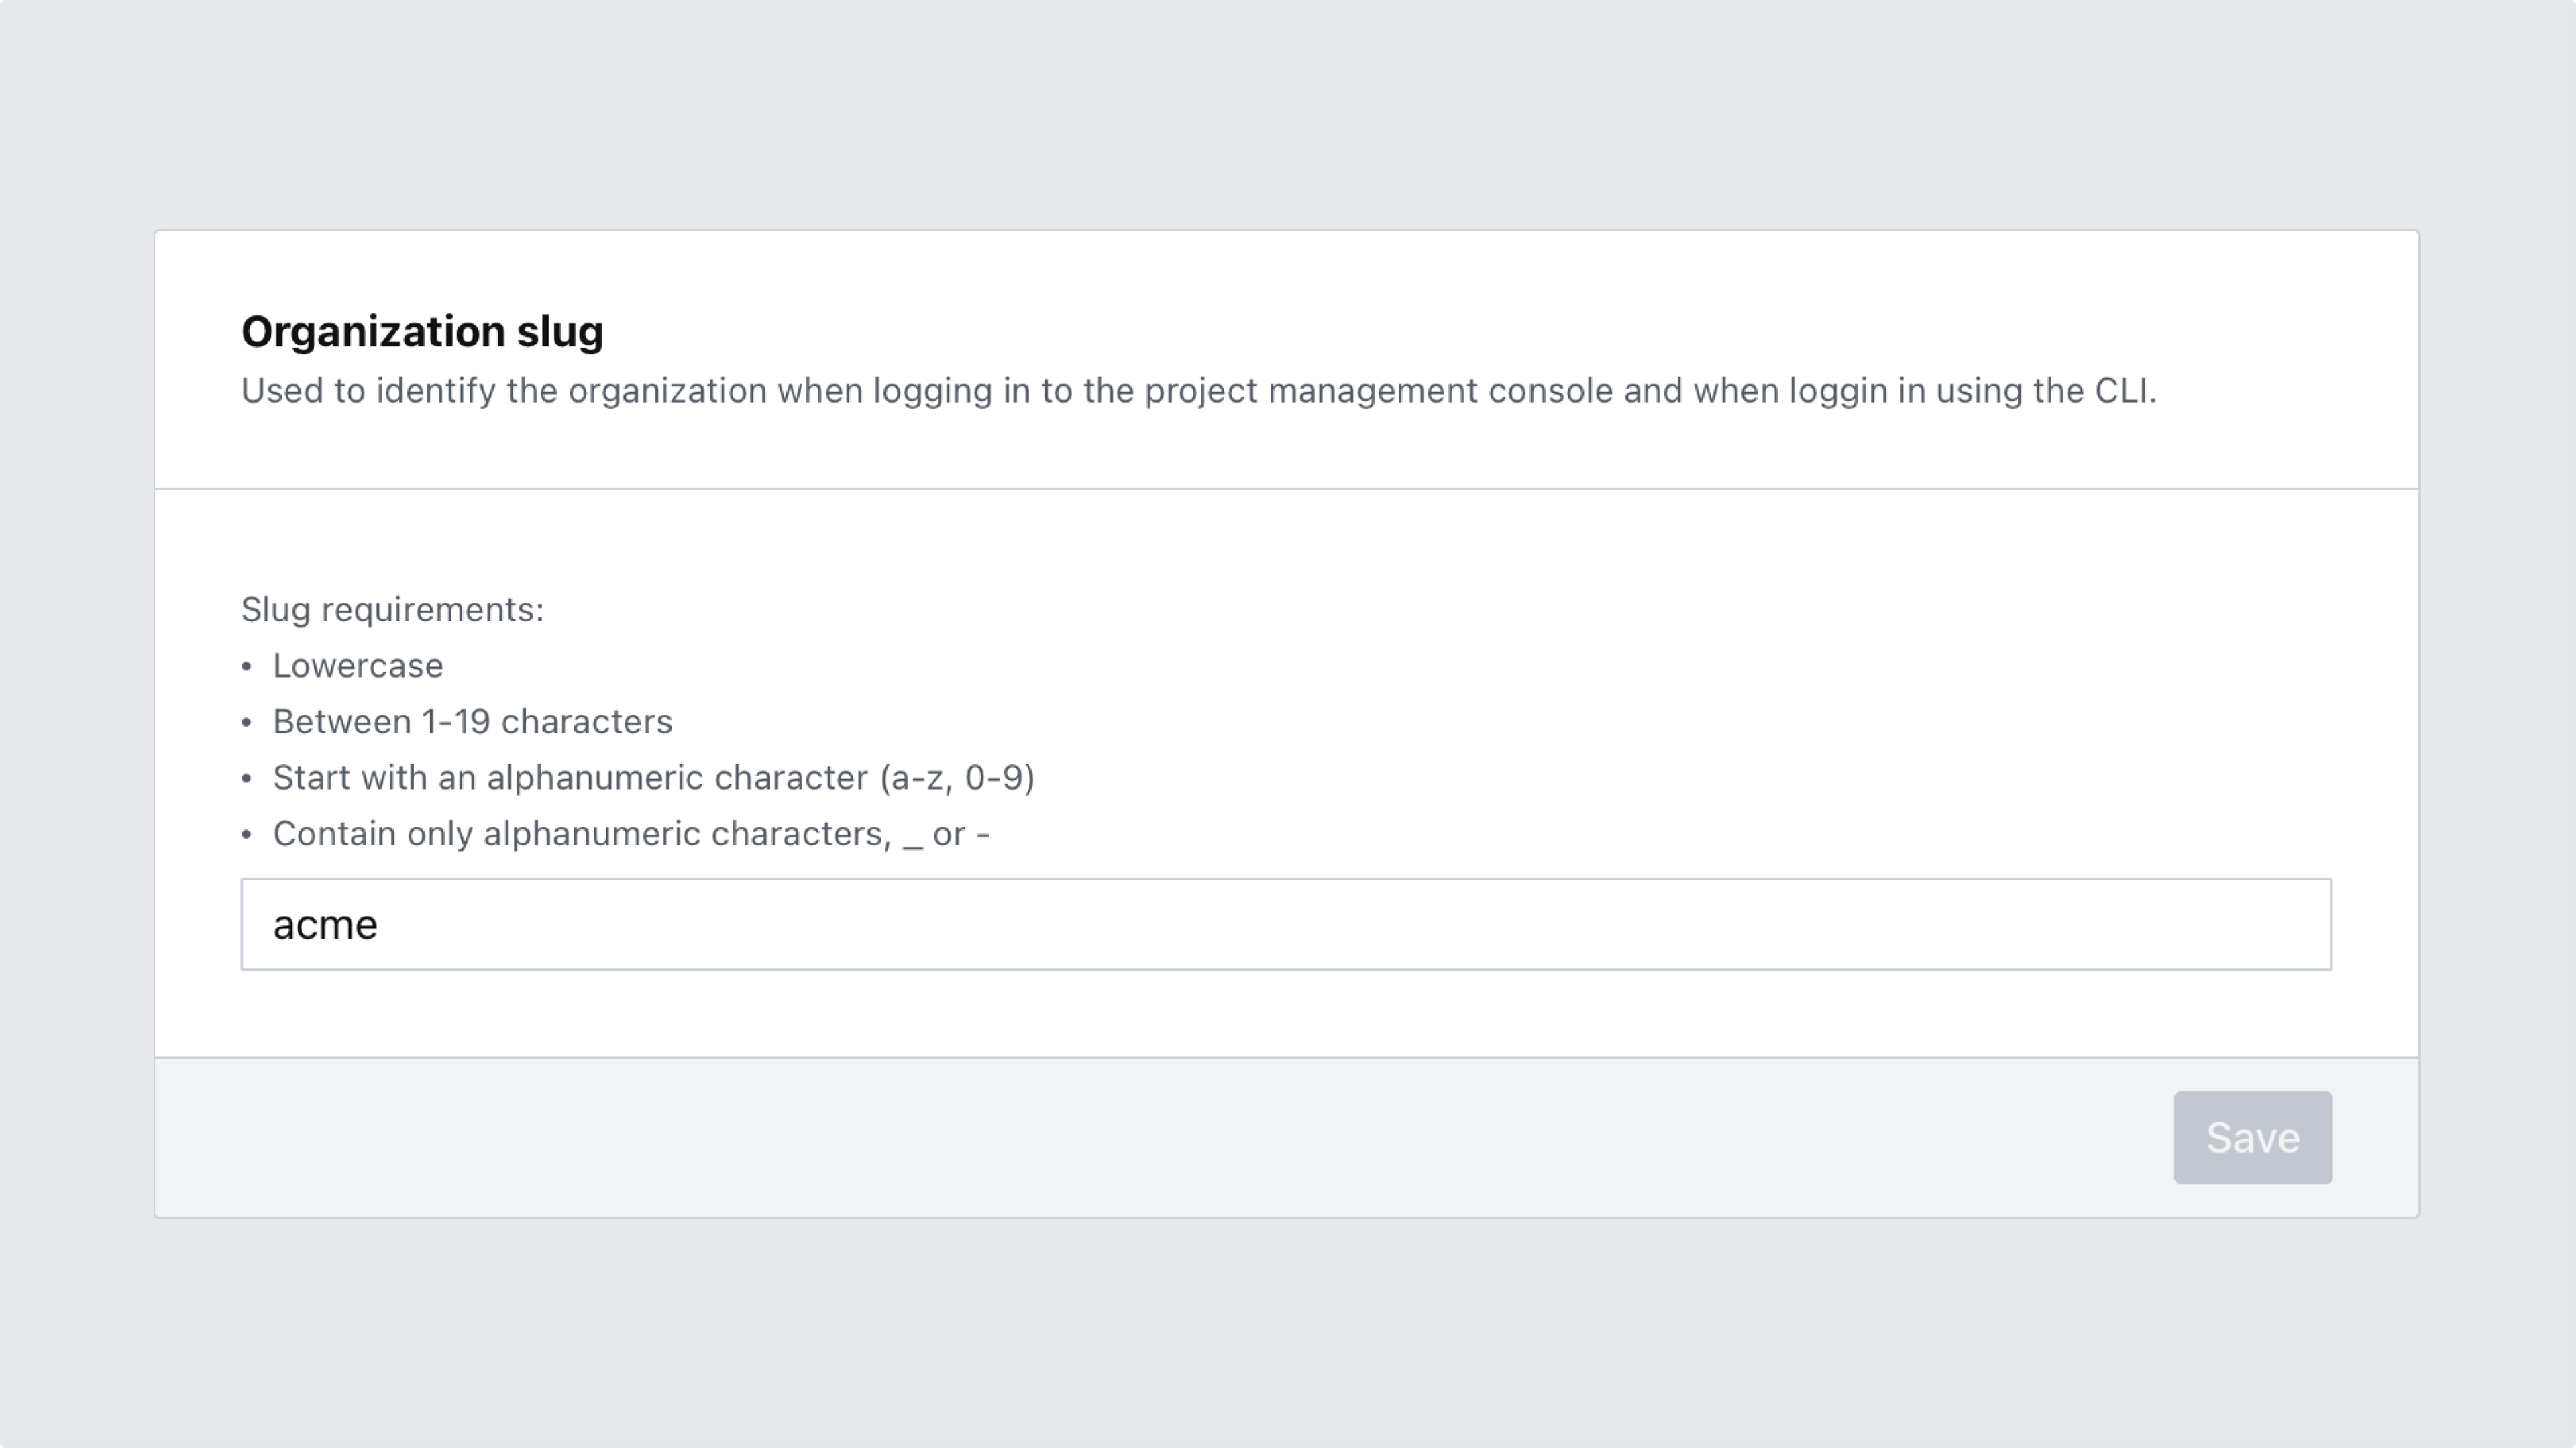This screenshot has width=2576, height=1448.
Task: Click the bullet before 'Contain only alphanumeric'
Action: 246,835
